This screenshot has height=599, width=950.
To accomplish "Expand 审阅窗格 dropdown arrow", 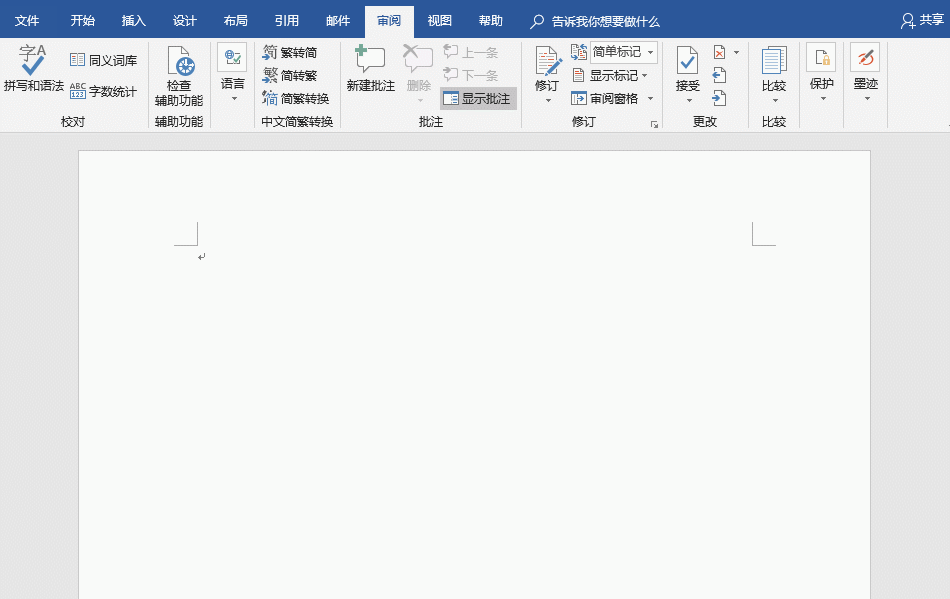I will pyautogui.click(x=650, y=98).
